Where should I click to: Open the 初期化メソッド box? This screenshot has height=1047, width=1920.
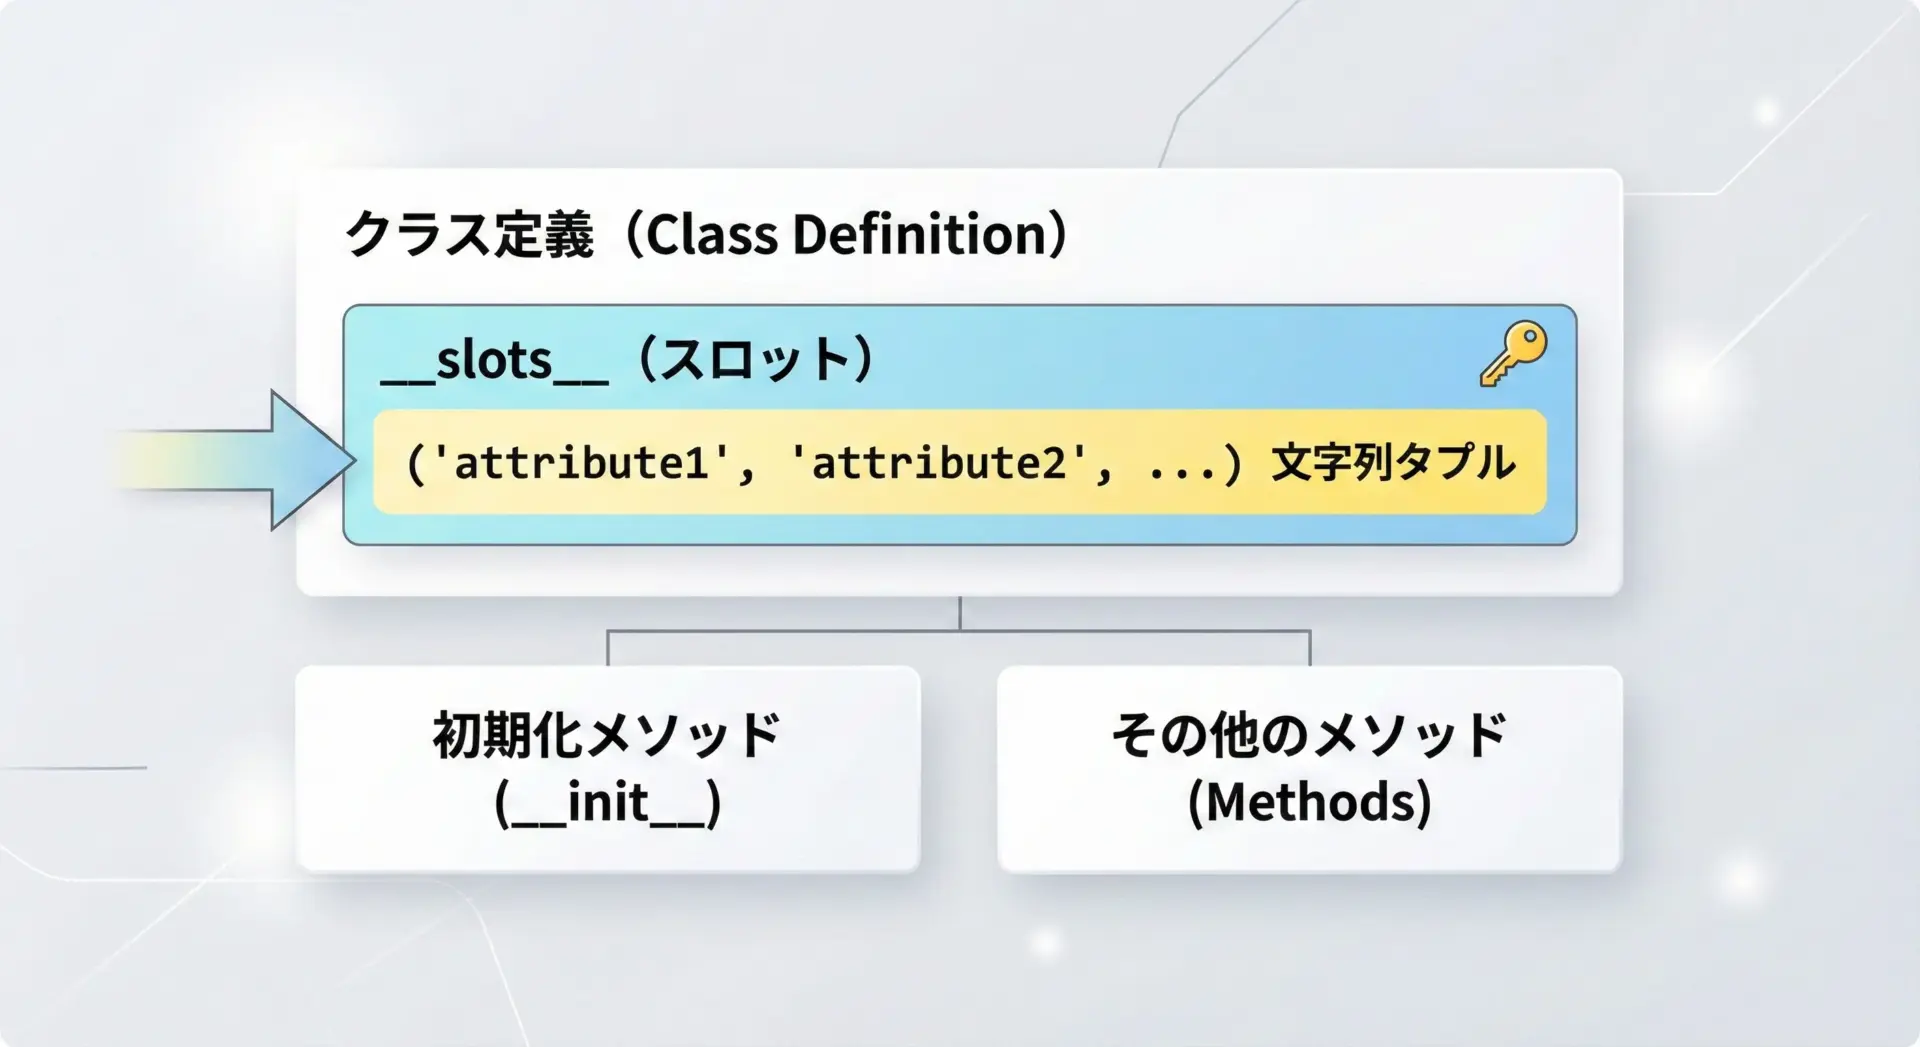click(607, 768)
